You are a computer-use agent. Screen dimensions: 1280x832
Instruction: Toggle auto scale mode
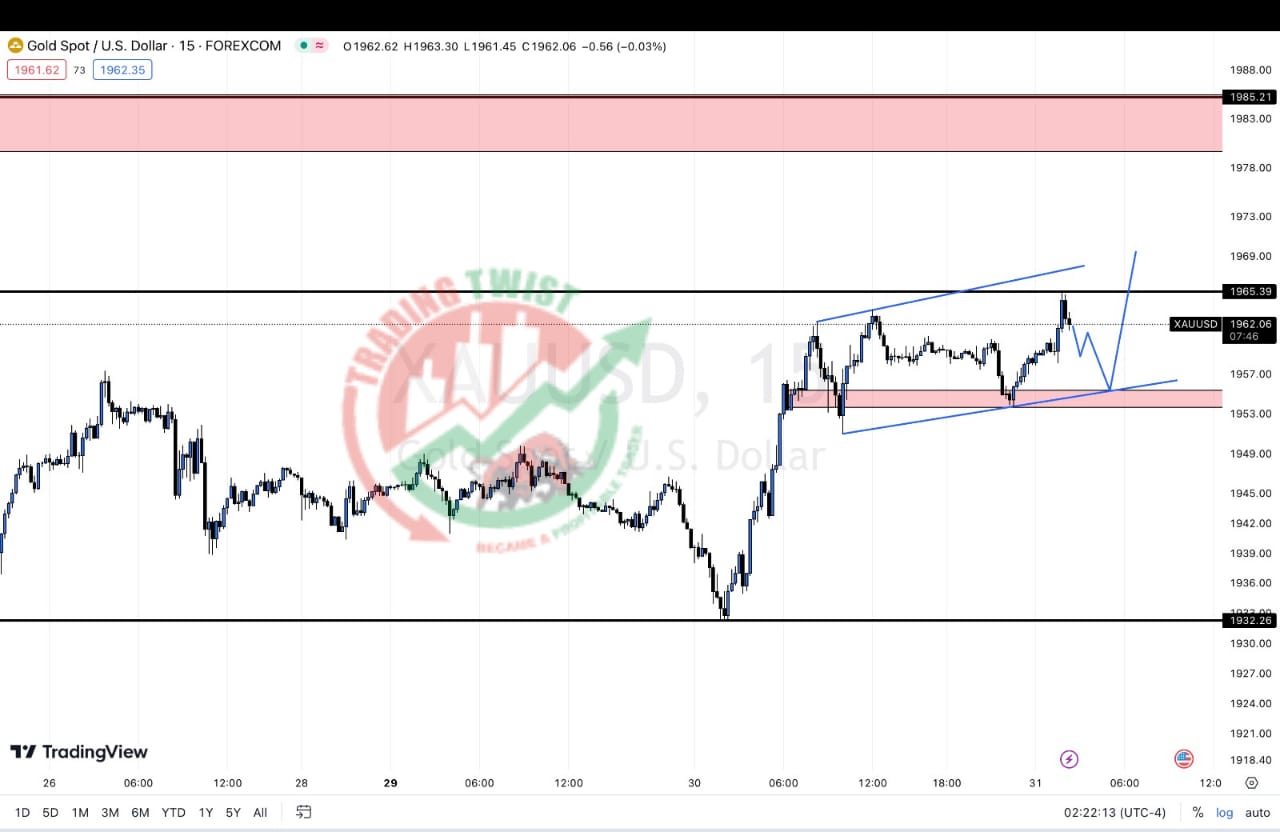coord(1257,813)
